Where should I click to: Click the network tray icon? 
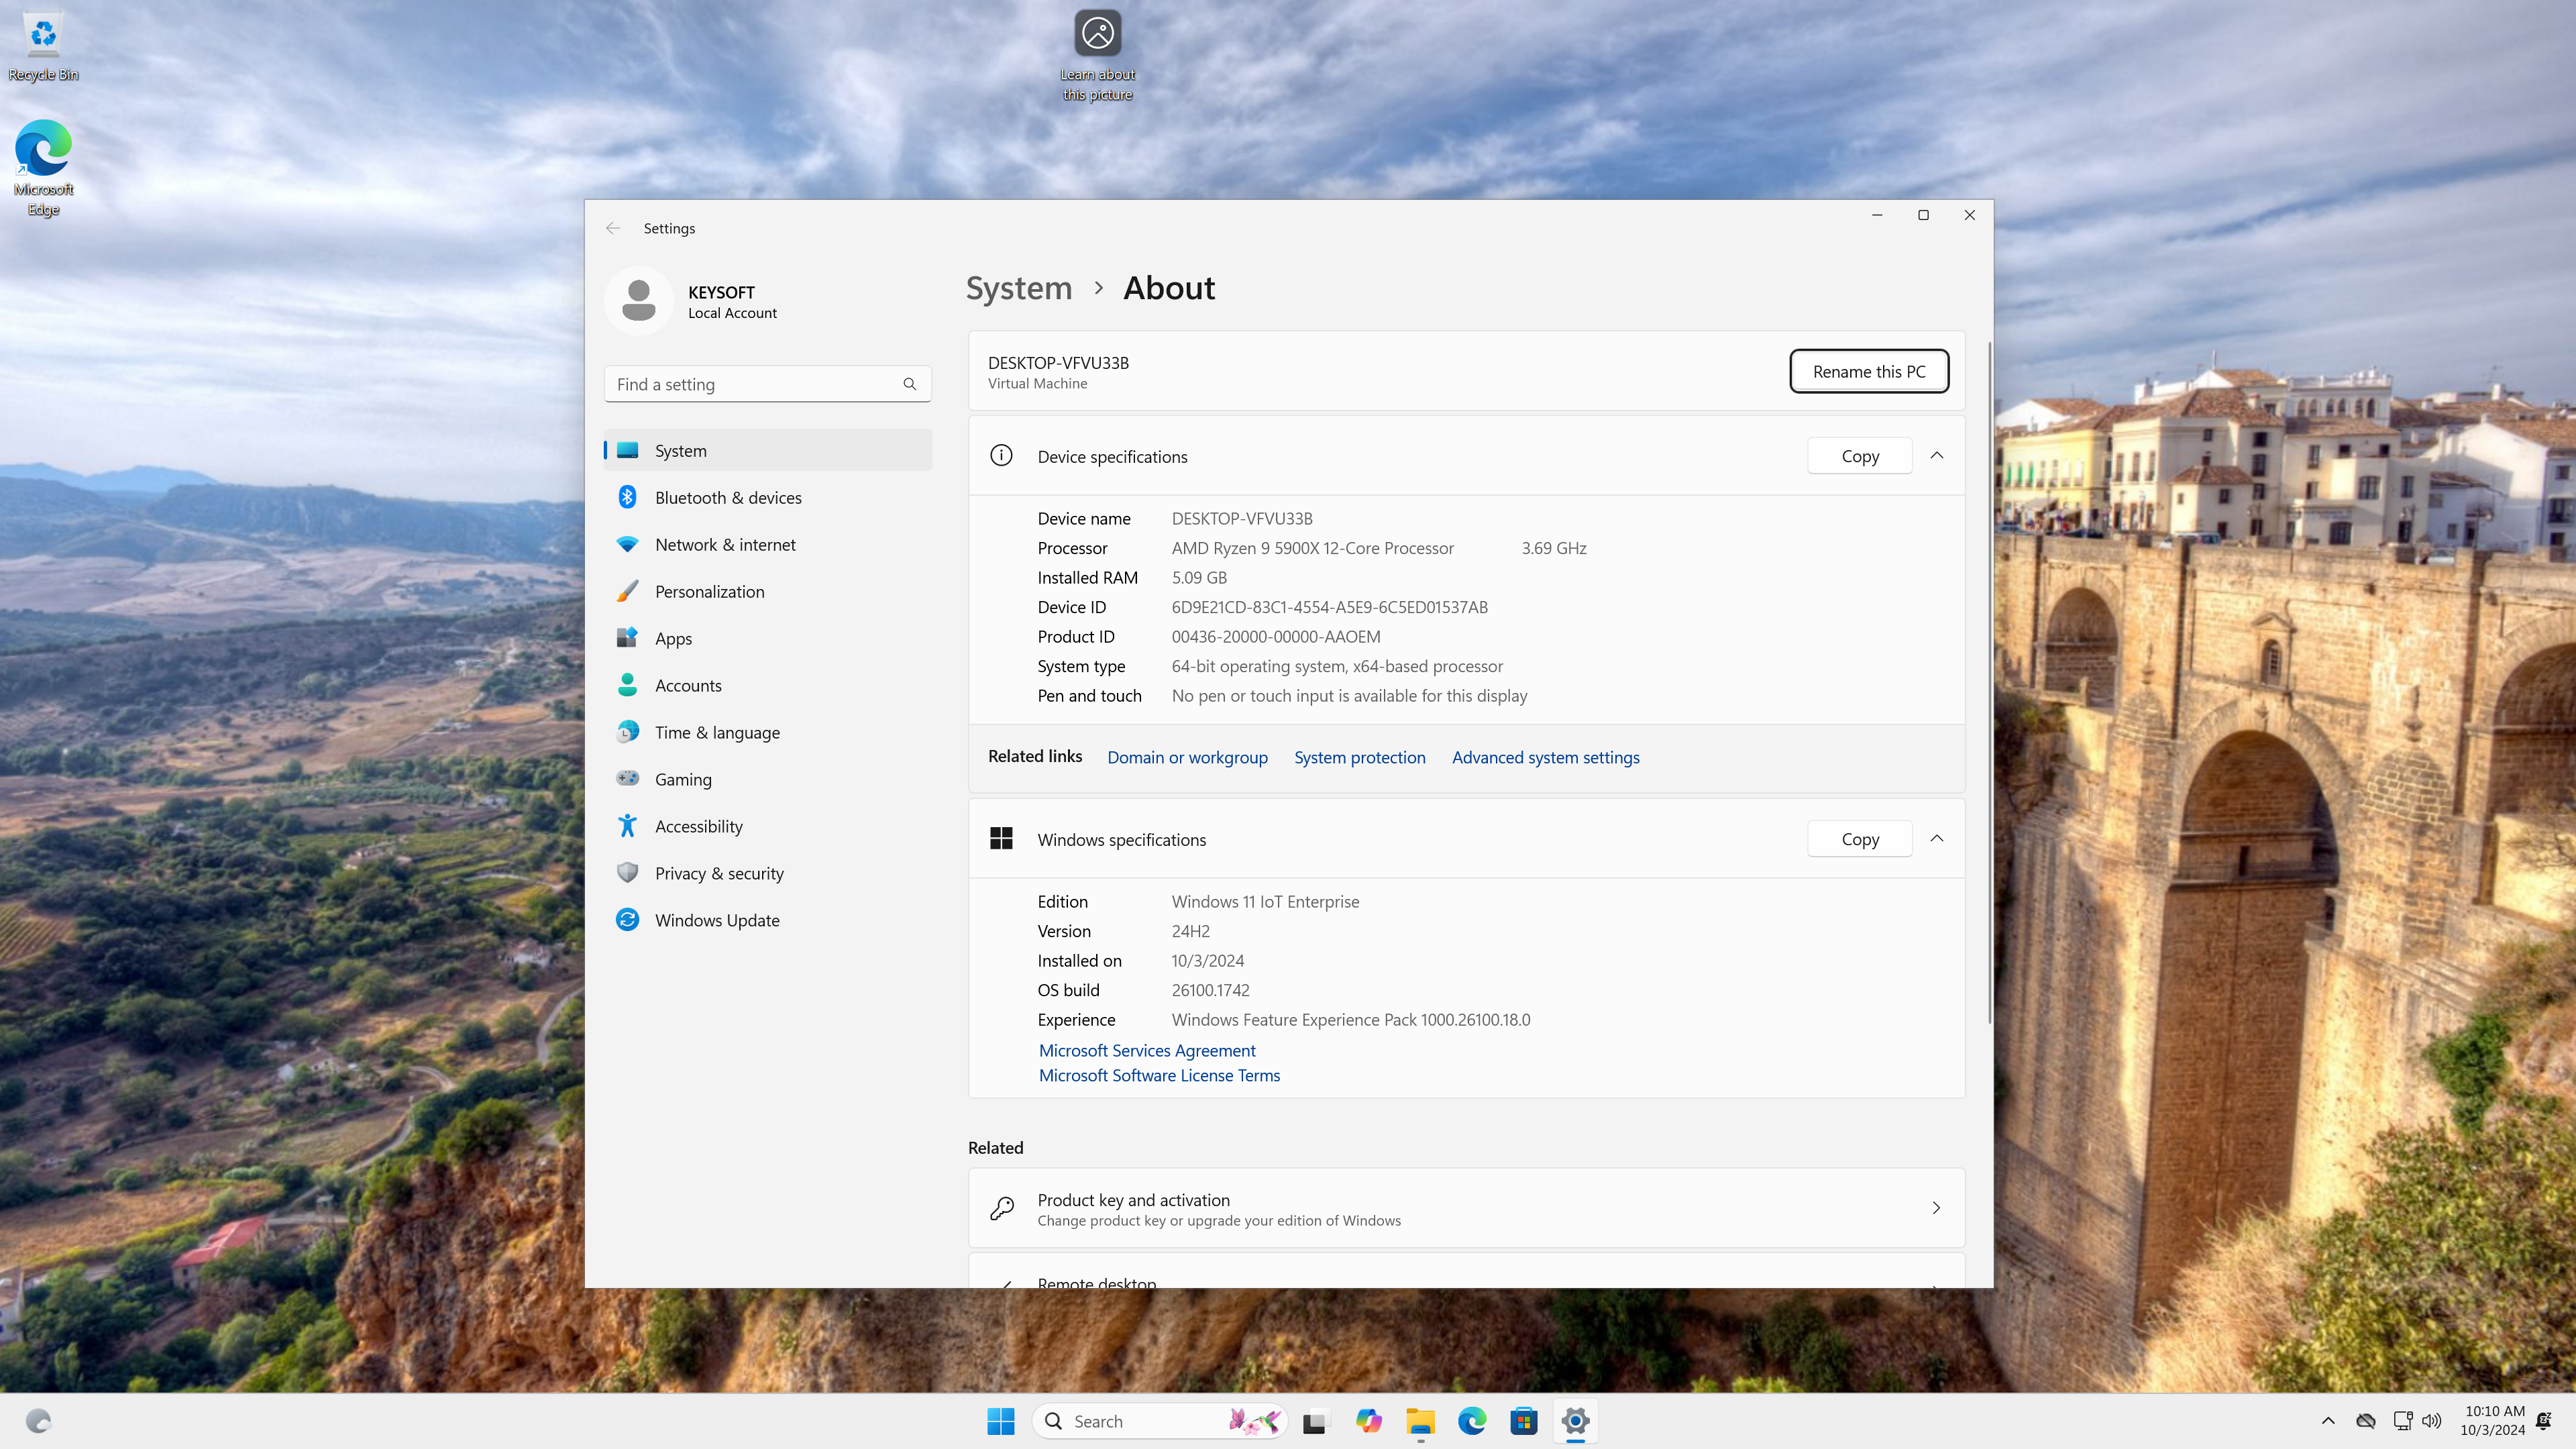point(2402,1421)
